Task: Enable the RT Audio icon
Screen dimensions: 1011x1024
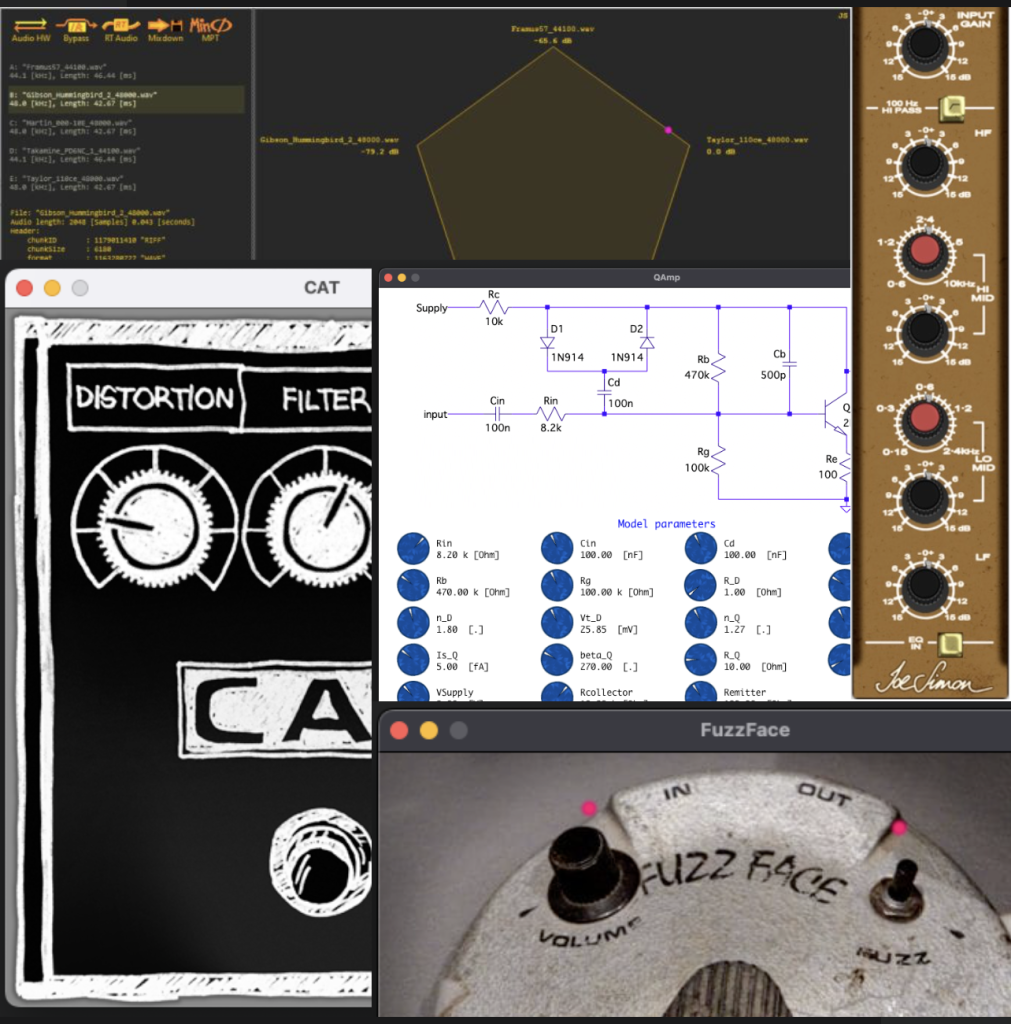Action: tap(121, 24)
